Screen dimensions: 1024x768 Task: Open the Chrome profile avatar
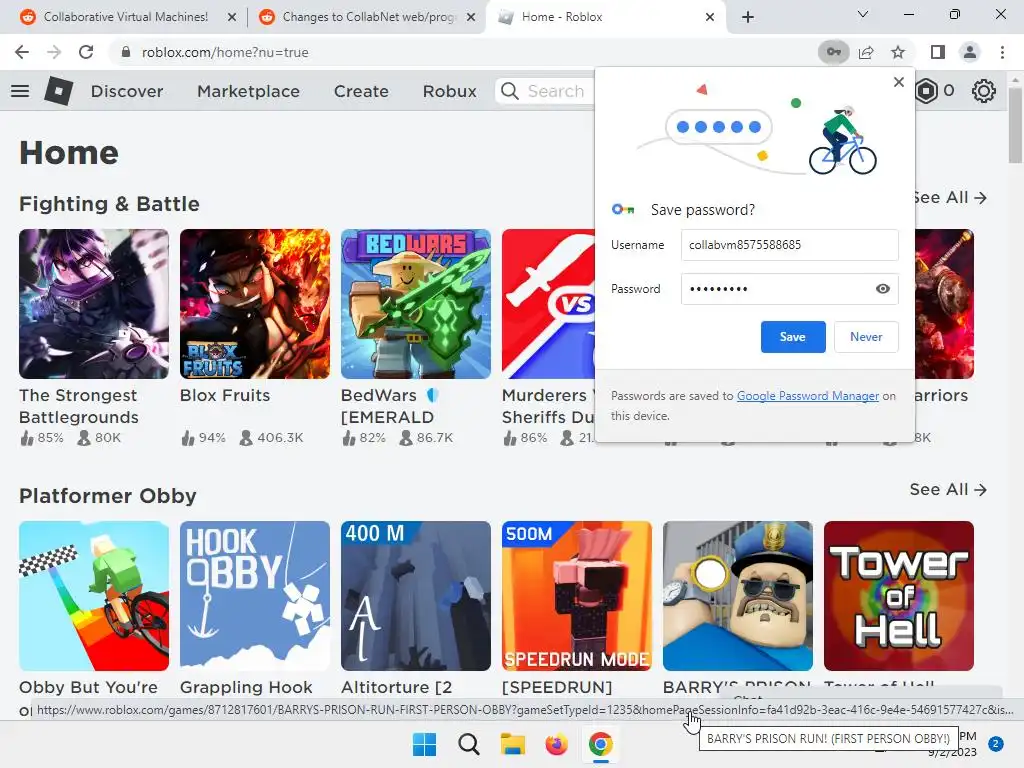(970, 52)
